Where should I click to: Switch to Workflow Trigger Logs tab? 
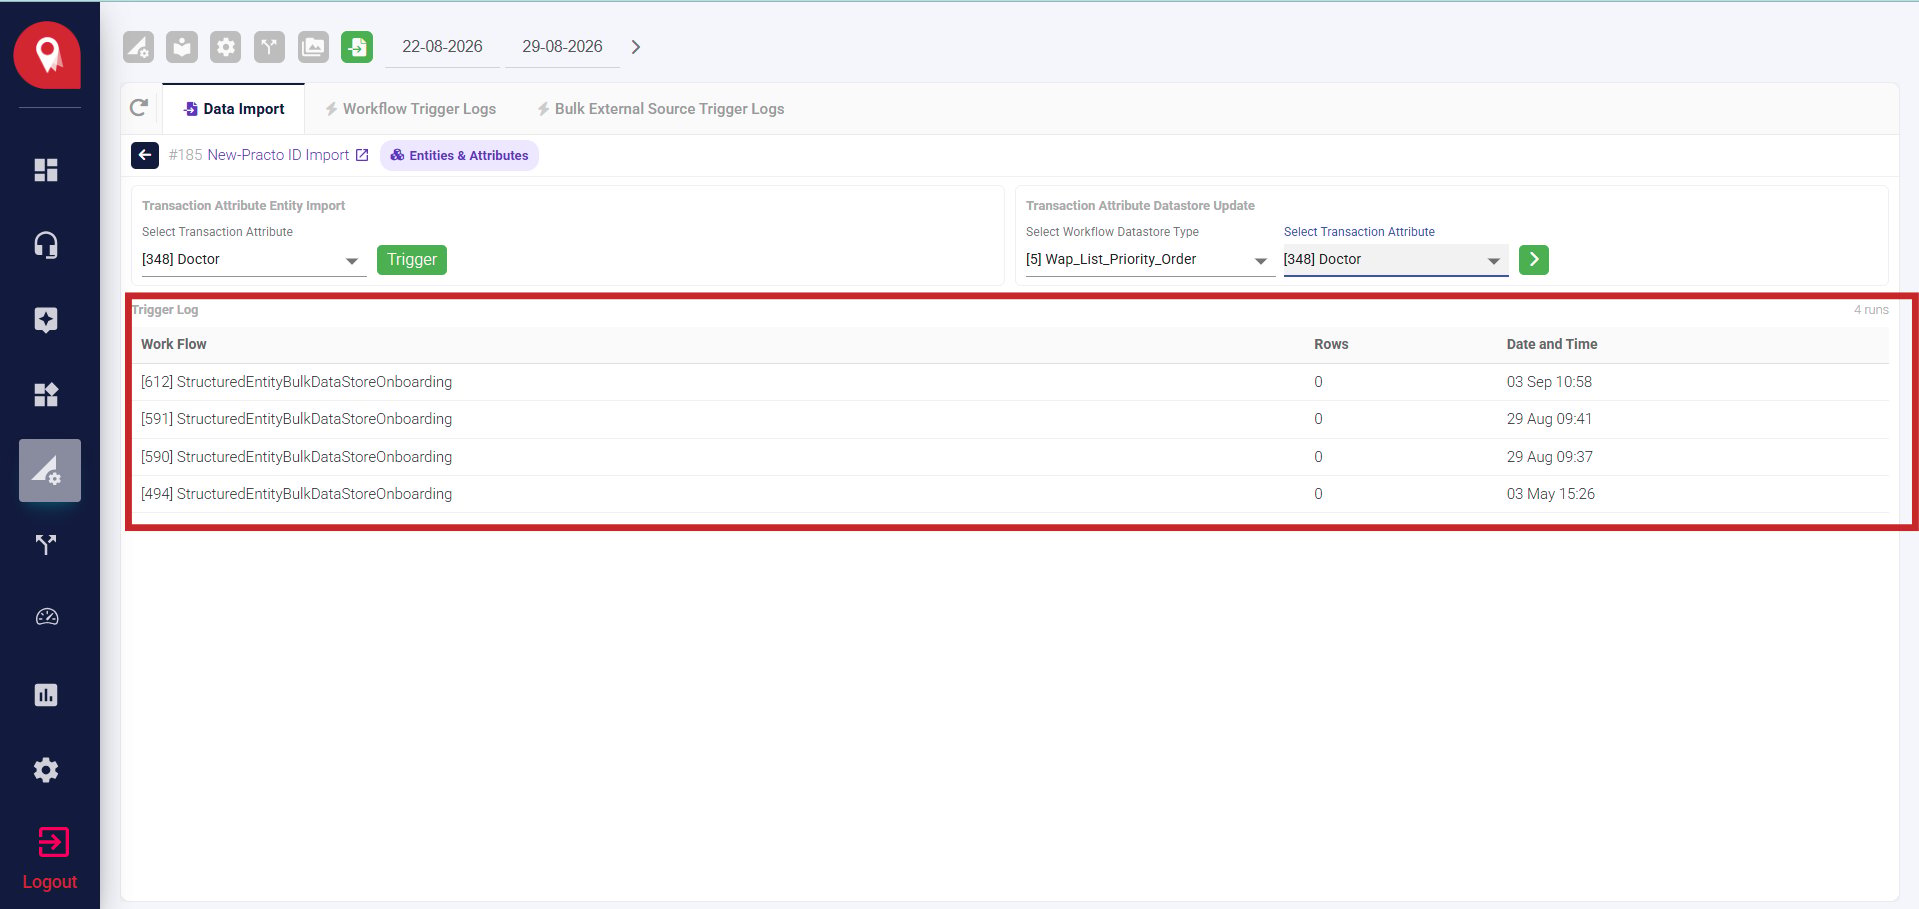pos(410,109)
